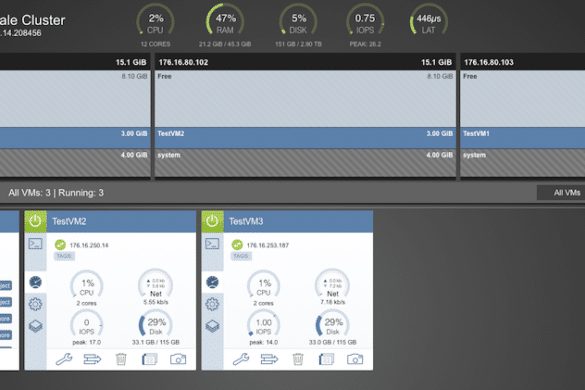Click TestVM3 TAGS label
This screenshot has width=585, height=390.
coord(241,256)
